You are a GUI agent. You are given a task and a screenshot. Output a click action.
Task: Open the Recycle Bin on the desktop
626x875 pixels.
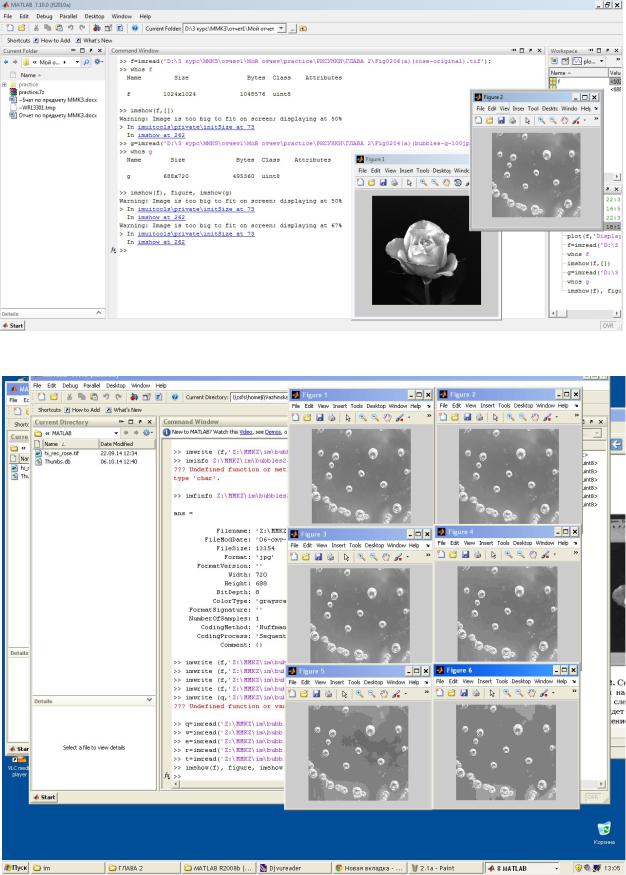coord(604,831)
